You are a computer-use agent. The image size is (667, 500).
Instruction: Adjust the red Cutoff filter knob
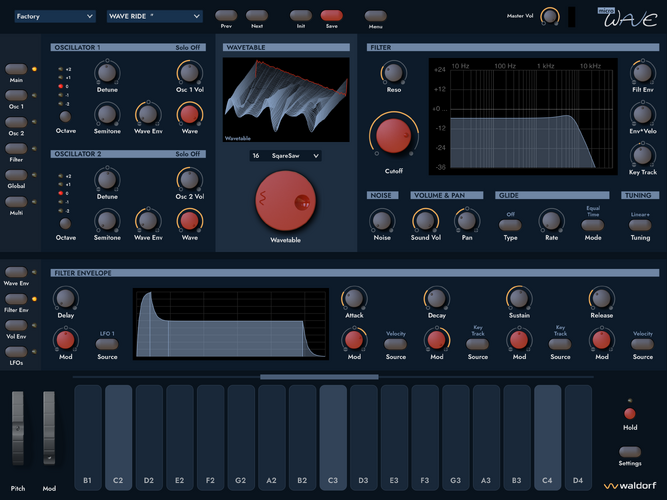394,136
